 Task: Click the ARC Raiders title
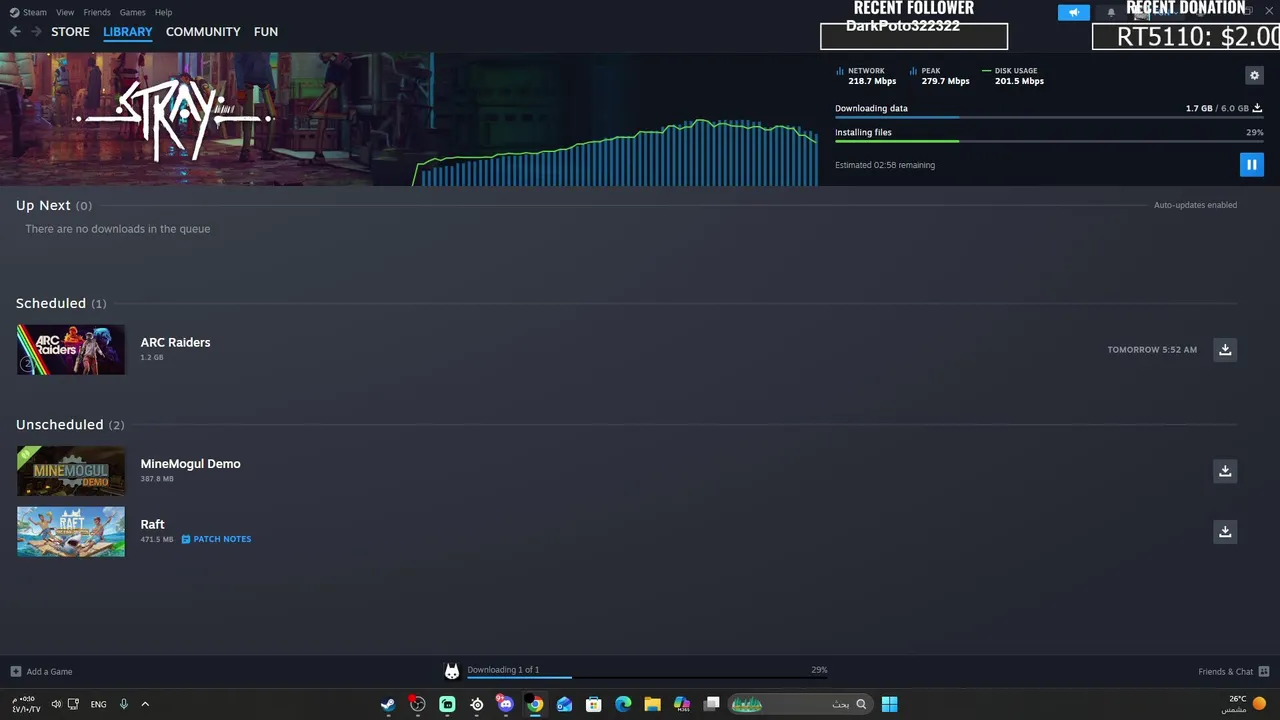click(175, 342)
